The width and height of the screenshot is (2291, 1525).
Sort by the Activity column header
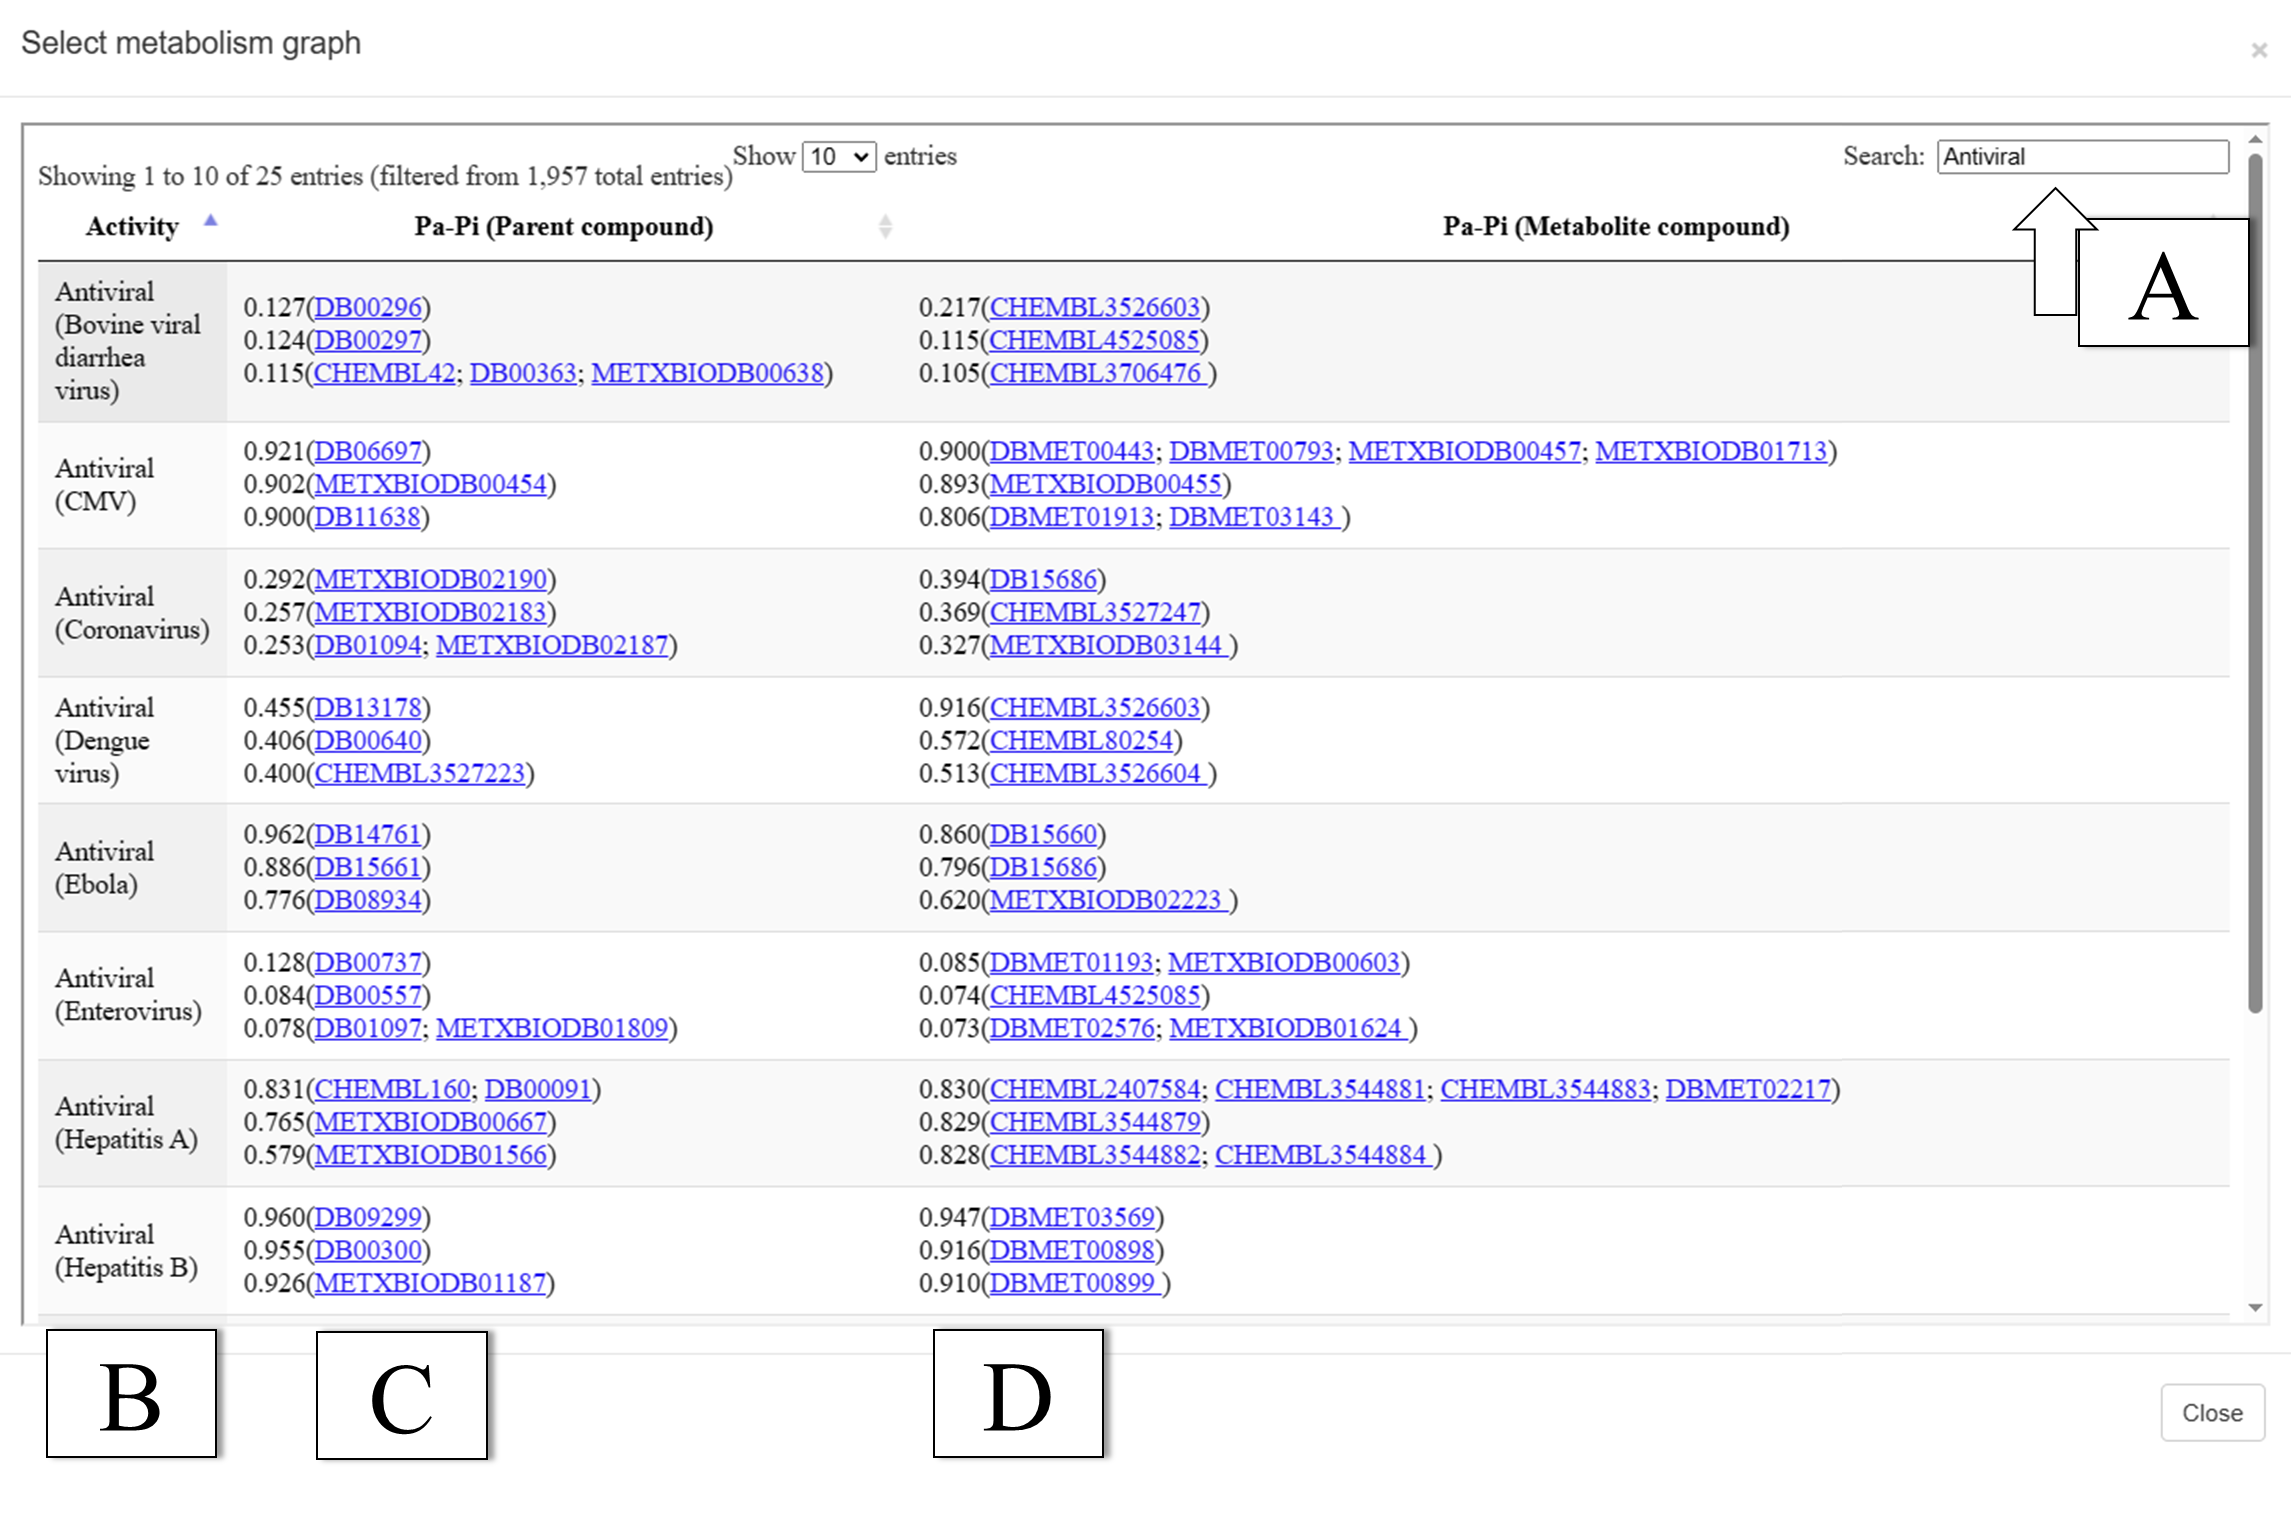(x=132, y=227)
